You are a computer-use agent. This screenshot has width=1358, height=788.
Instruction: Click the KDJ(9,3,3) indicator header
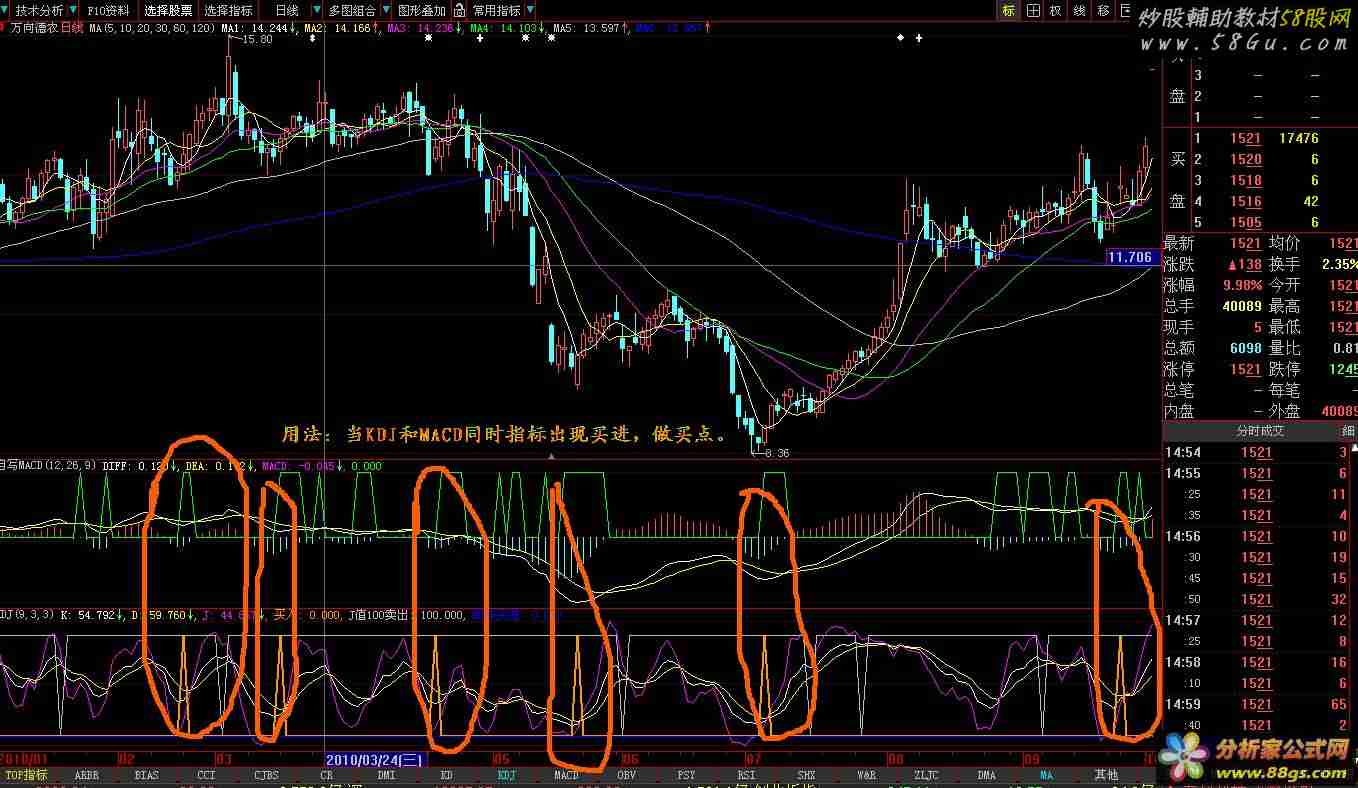[28, 615]
